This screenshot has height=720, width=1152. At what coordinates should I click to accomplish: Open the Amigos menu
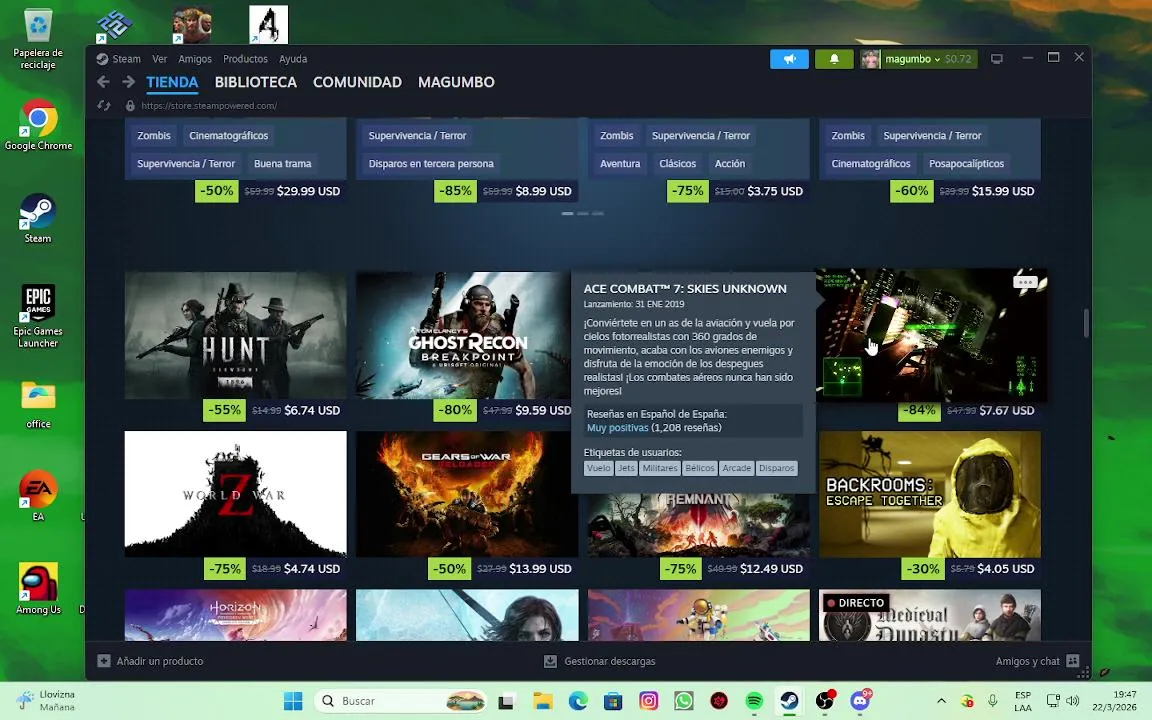tap(195, 59)
